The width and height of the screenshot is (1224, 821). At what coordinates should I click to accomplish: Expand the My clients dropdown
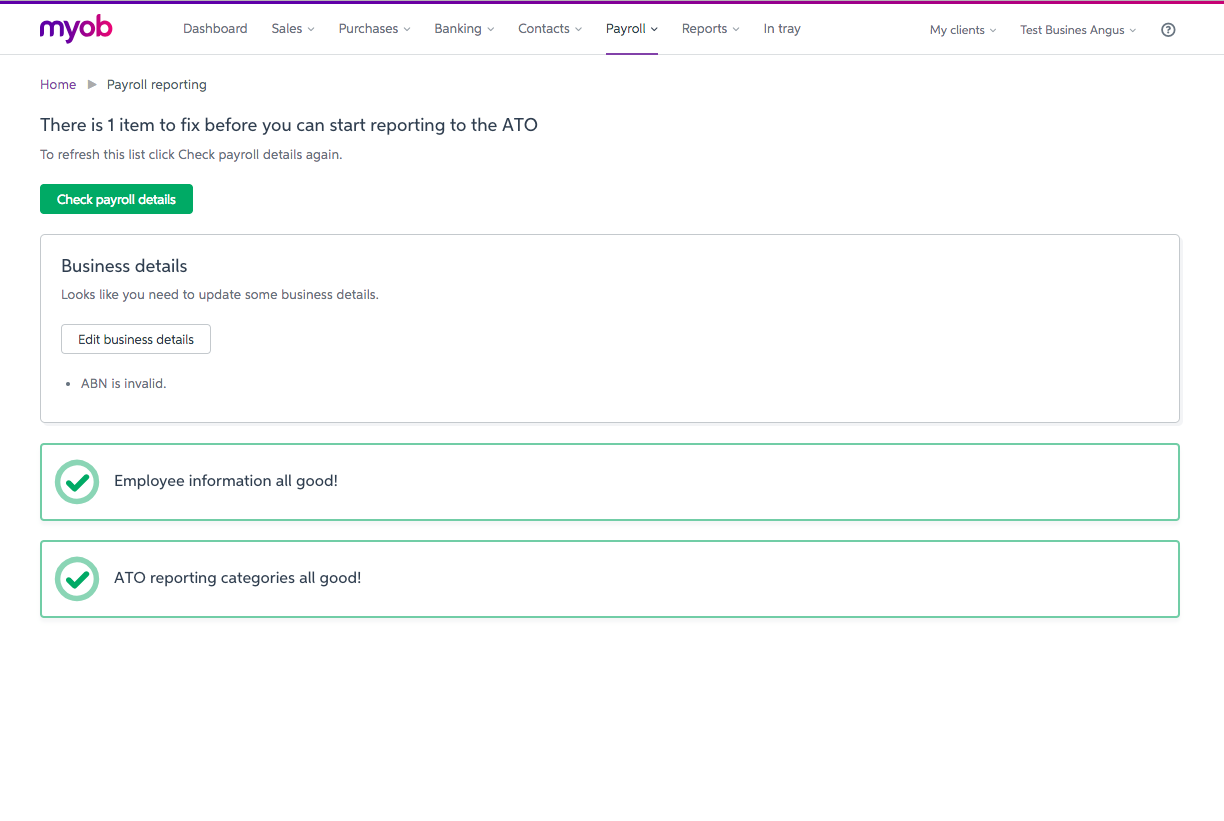(963, 30)
